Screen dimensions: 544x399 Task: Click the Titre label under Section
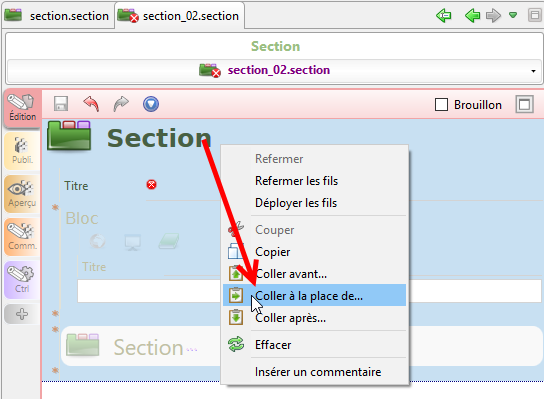coord(76,186)
